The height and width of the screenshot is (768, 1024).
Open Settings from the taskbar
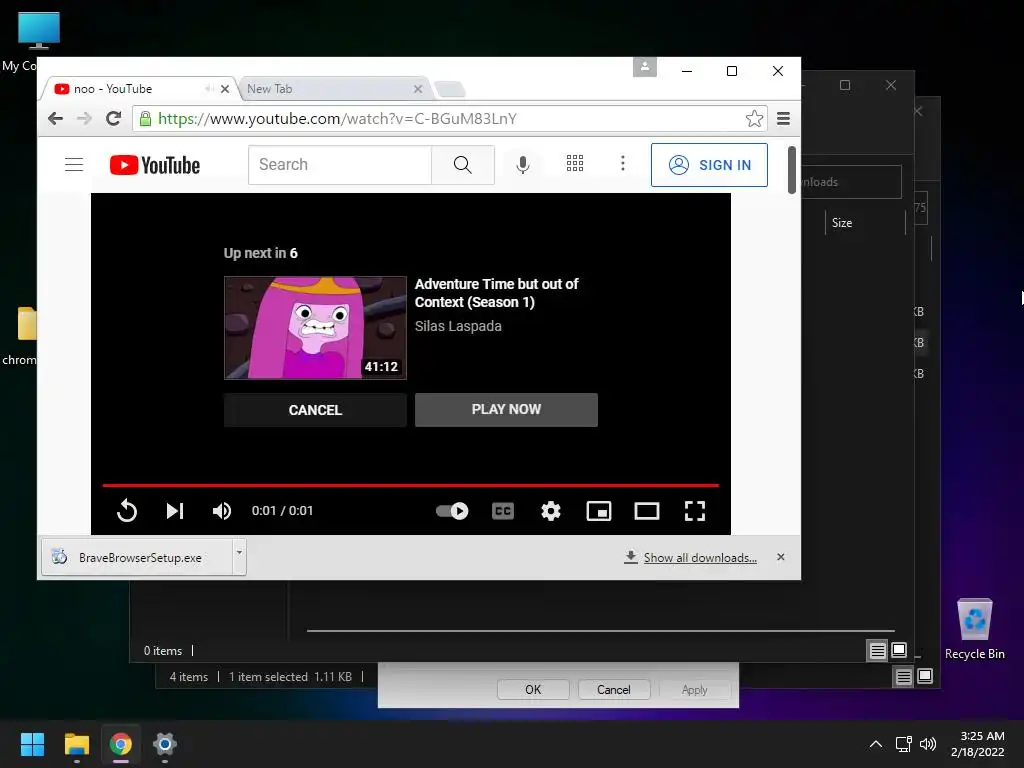[x=165, y=744]
